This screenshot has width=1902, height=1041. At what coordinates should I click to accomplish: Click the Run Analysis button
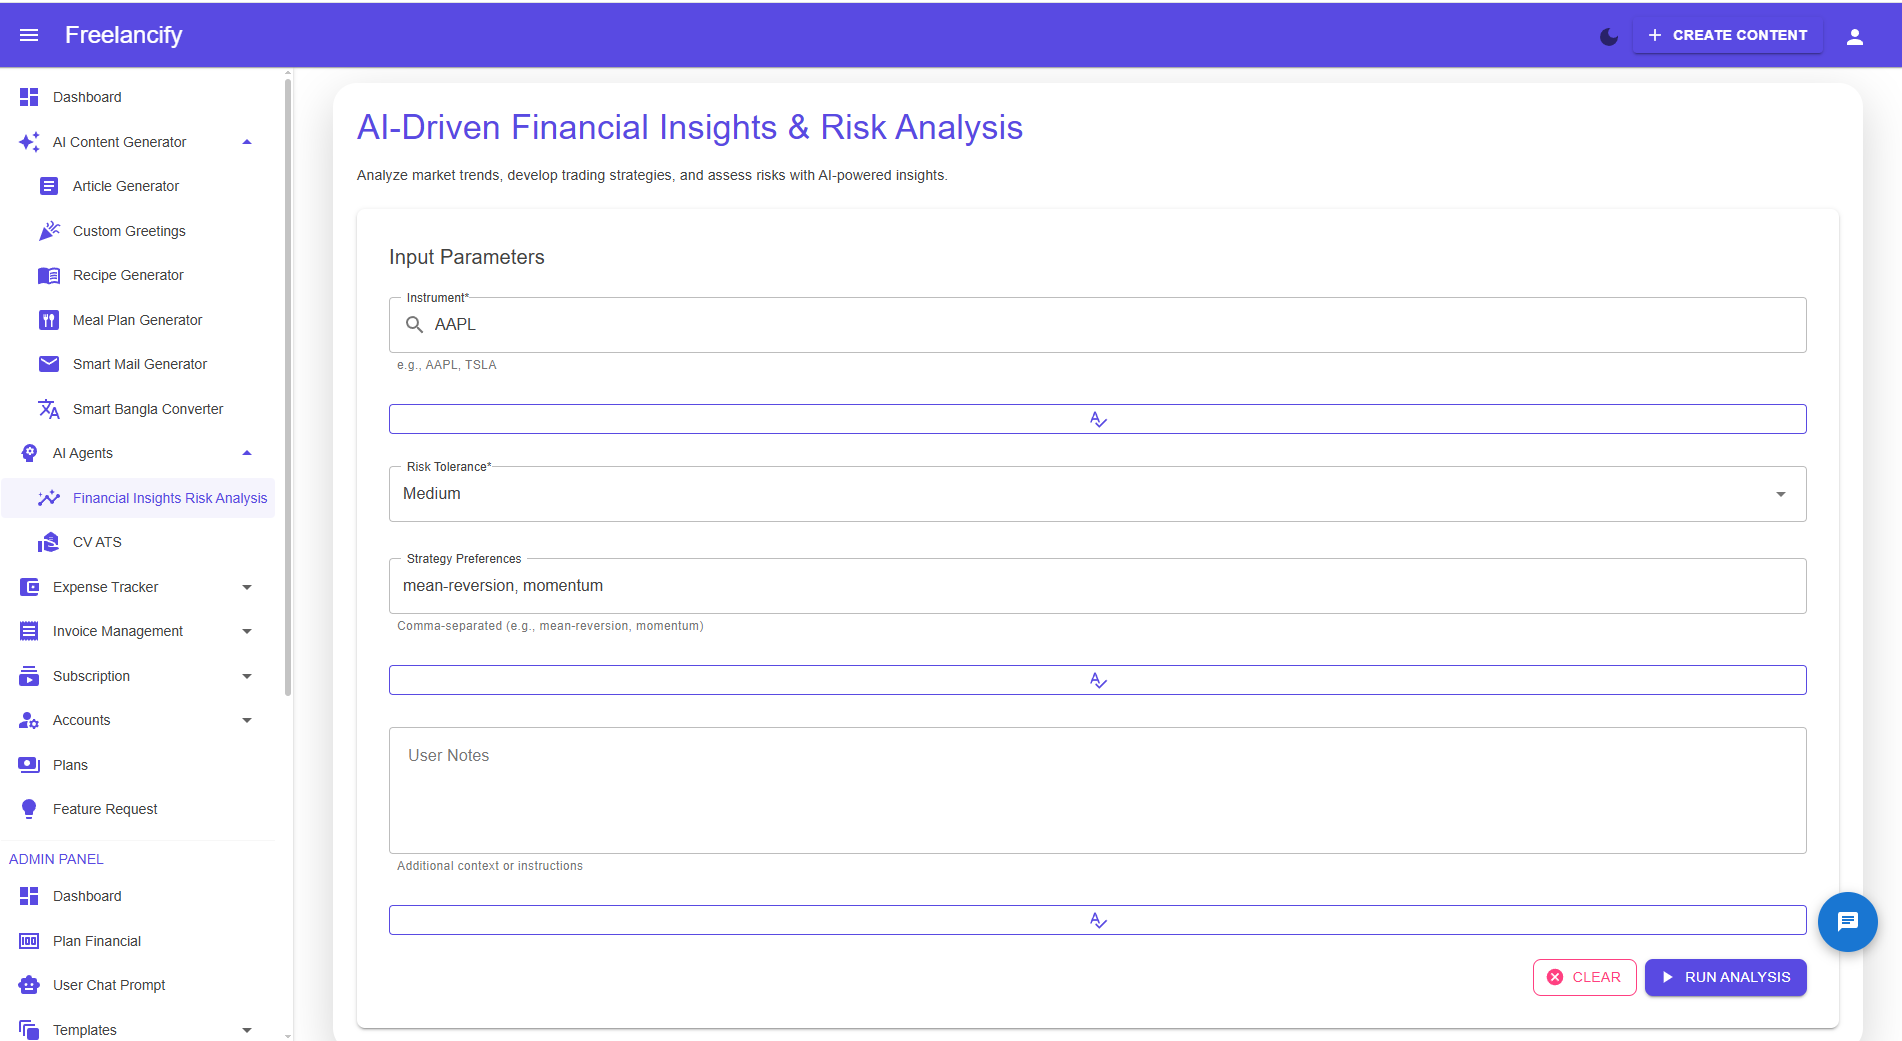coord(1725,977)
